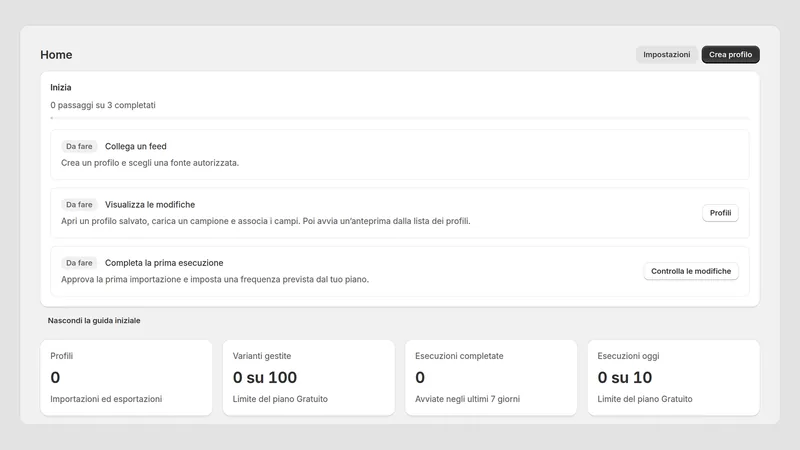Click the Crea profilo button

(x=730, y=55)
